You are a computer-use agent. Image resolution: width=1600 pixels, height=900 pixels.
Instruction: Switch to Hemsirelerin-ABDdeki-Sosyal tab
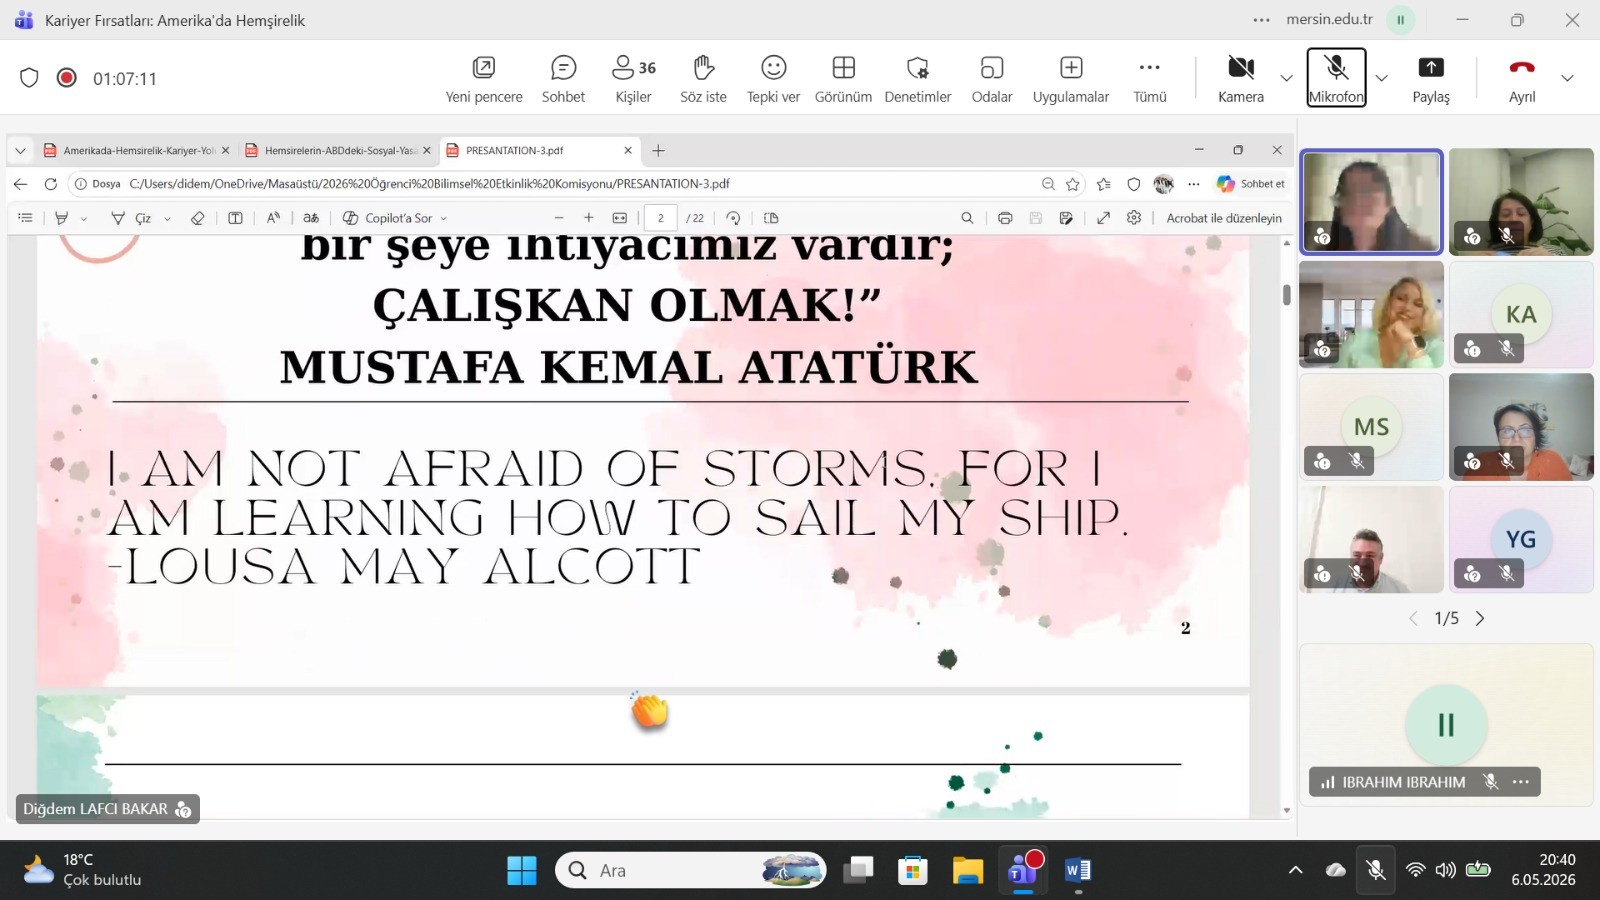(338, 150)
